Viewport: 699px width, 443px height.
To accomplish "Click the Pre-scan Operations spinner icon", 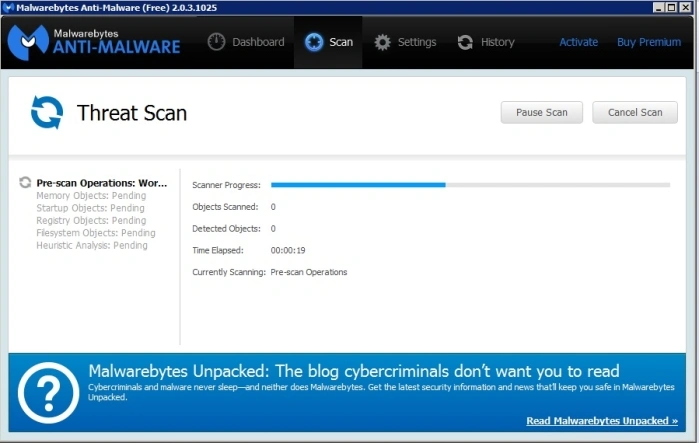I will coord(25,182).
